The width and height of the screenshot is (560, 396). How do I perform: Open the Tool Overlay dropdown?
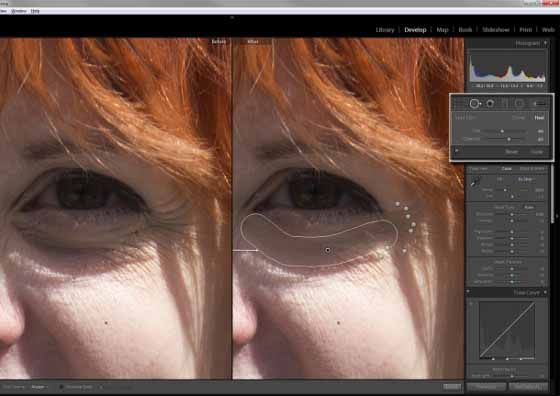coord(39,387)
